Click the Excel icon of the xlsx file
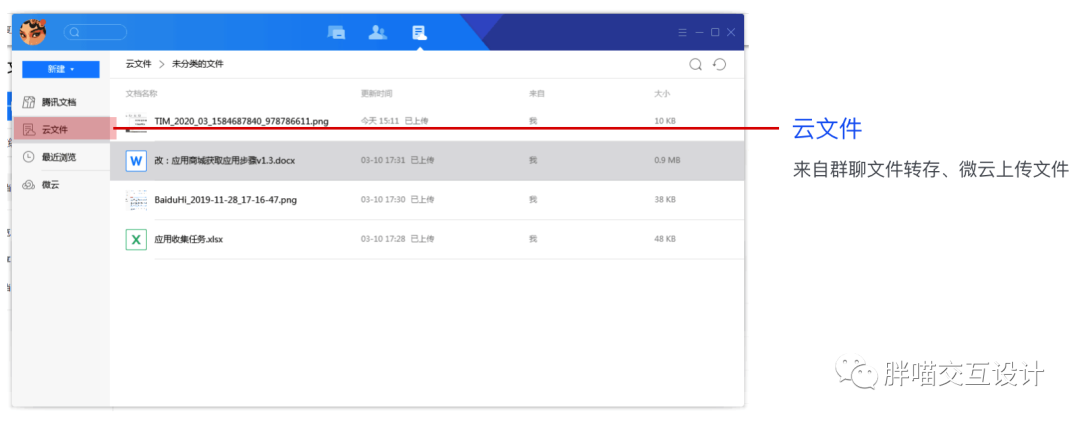 tap(136, 239)
